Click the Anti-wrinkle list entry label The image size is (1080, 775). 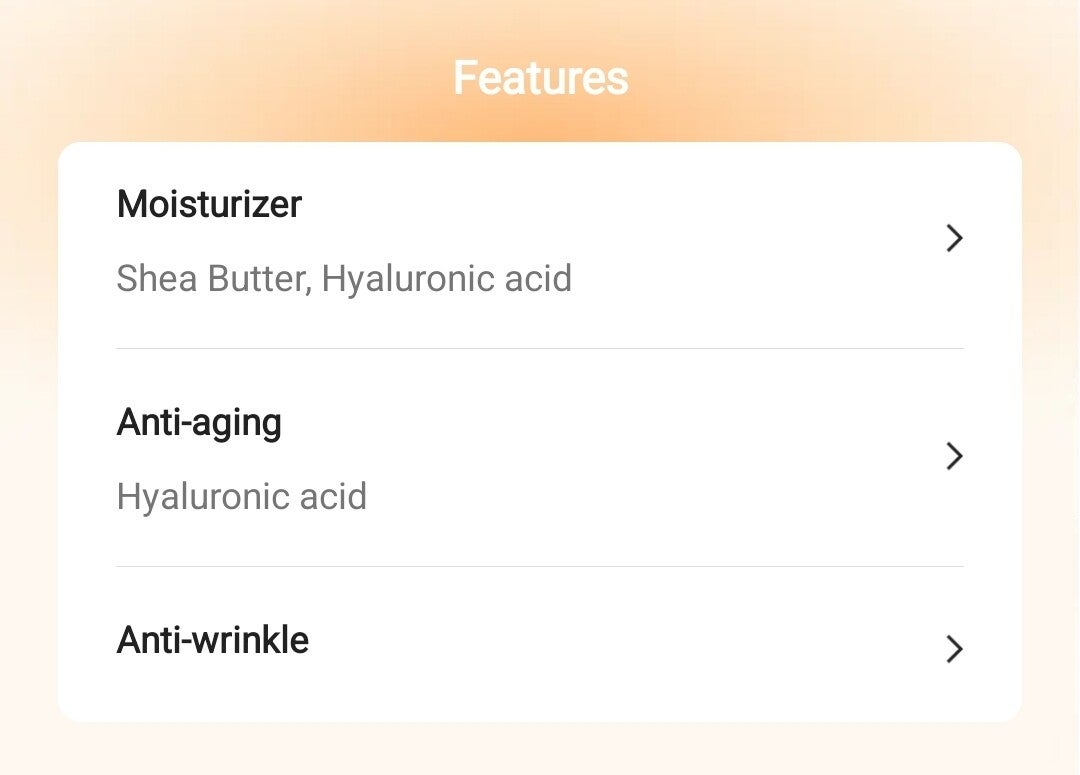tap(213, 640)
